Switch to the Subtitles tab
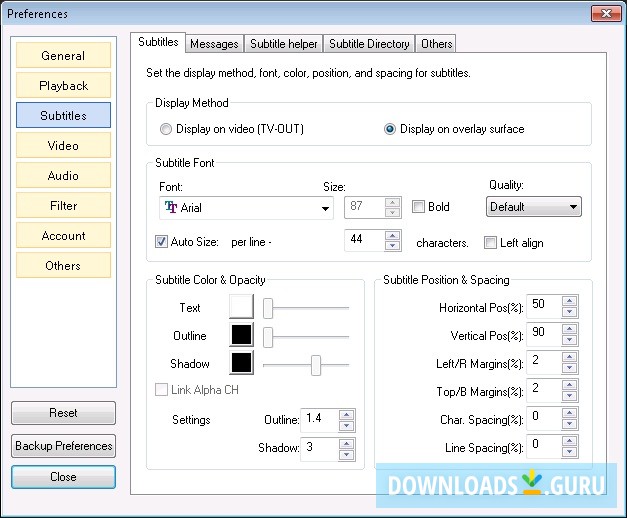The image size is (627, 518). point(158,42)
